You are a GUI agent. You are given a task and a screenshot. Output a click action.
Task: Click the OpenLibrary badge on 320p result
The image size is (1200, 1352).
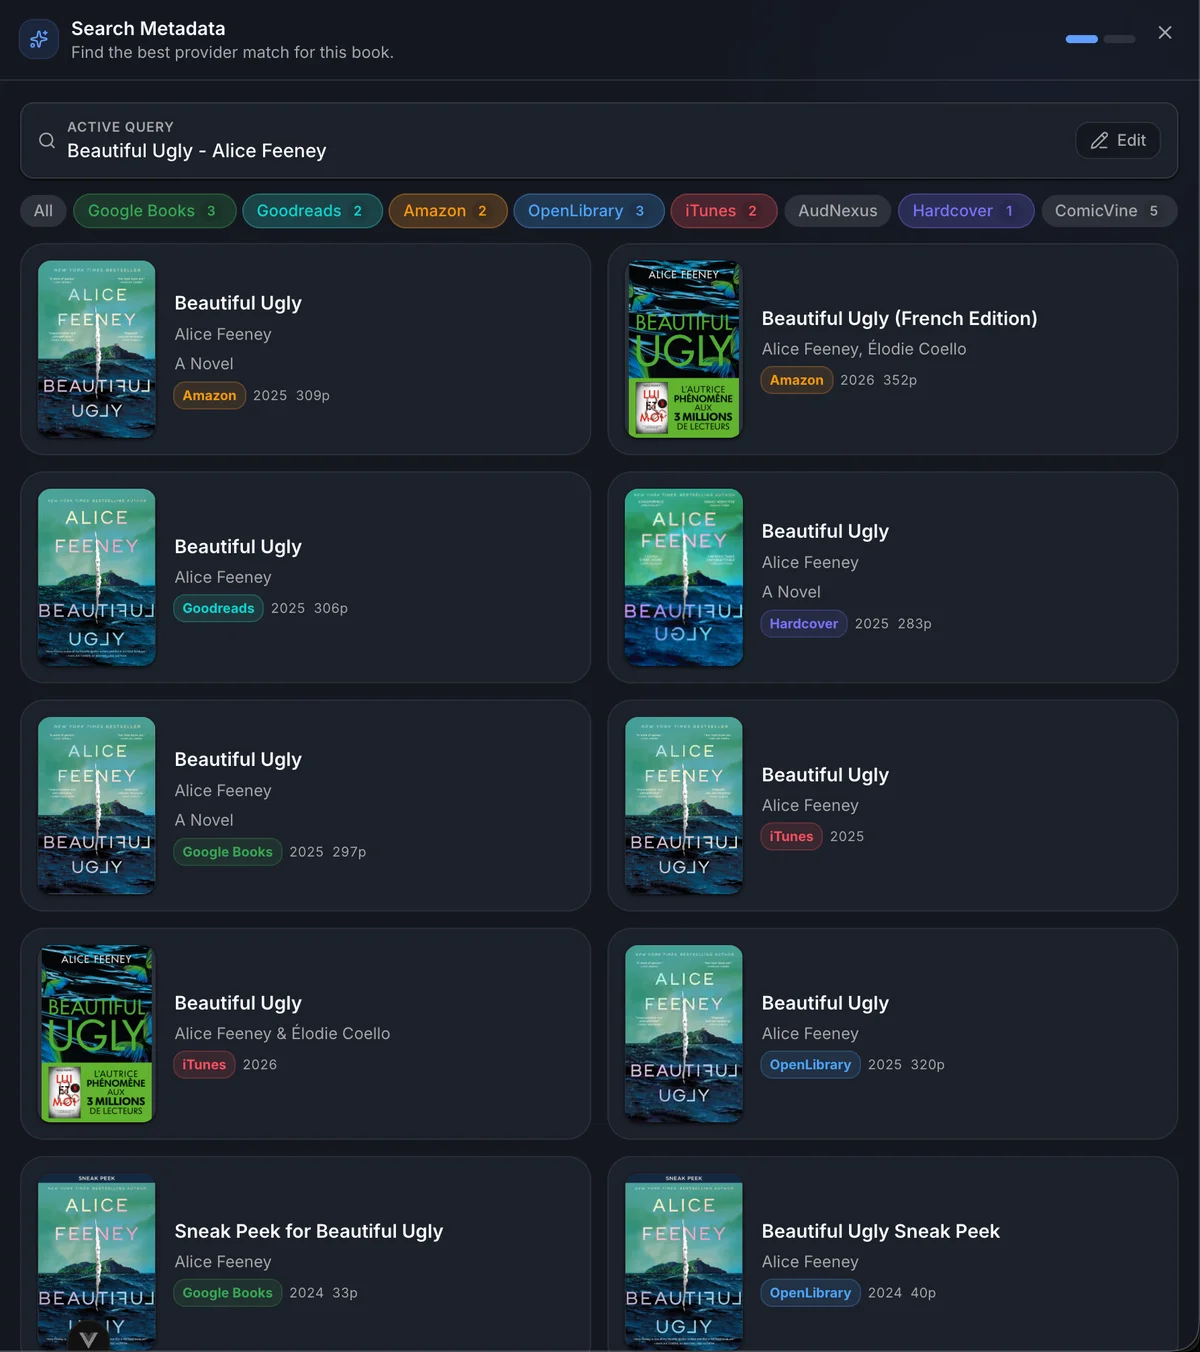coord(810,1064)
